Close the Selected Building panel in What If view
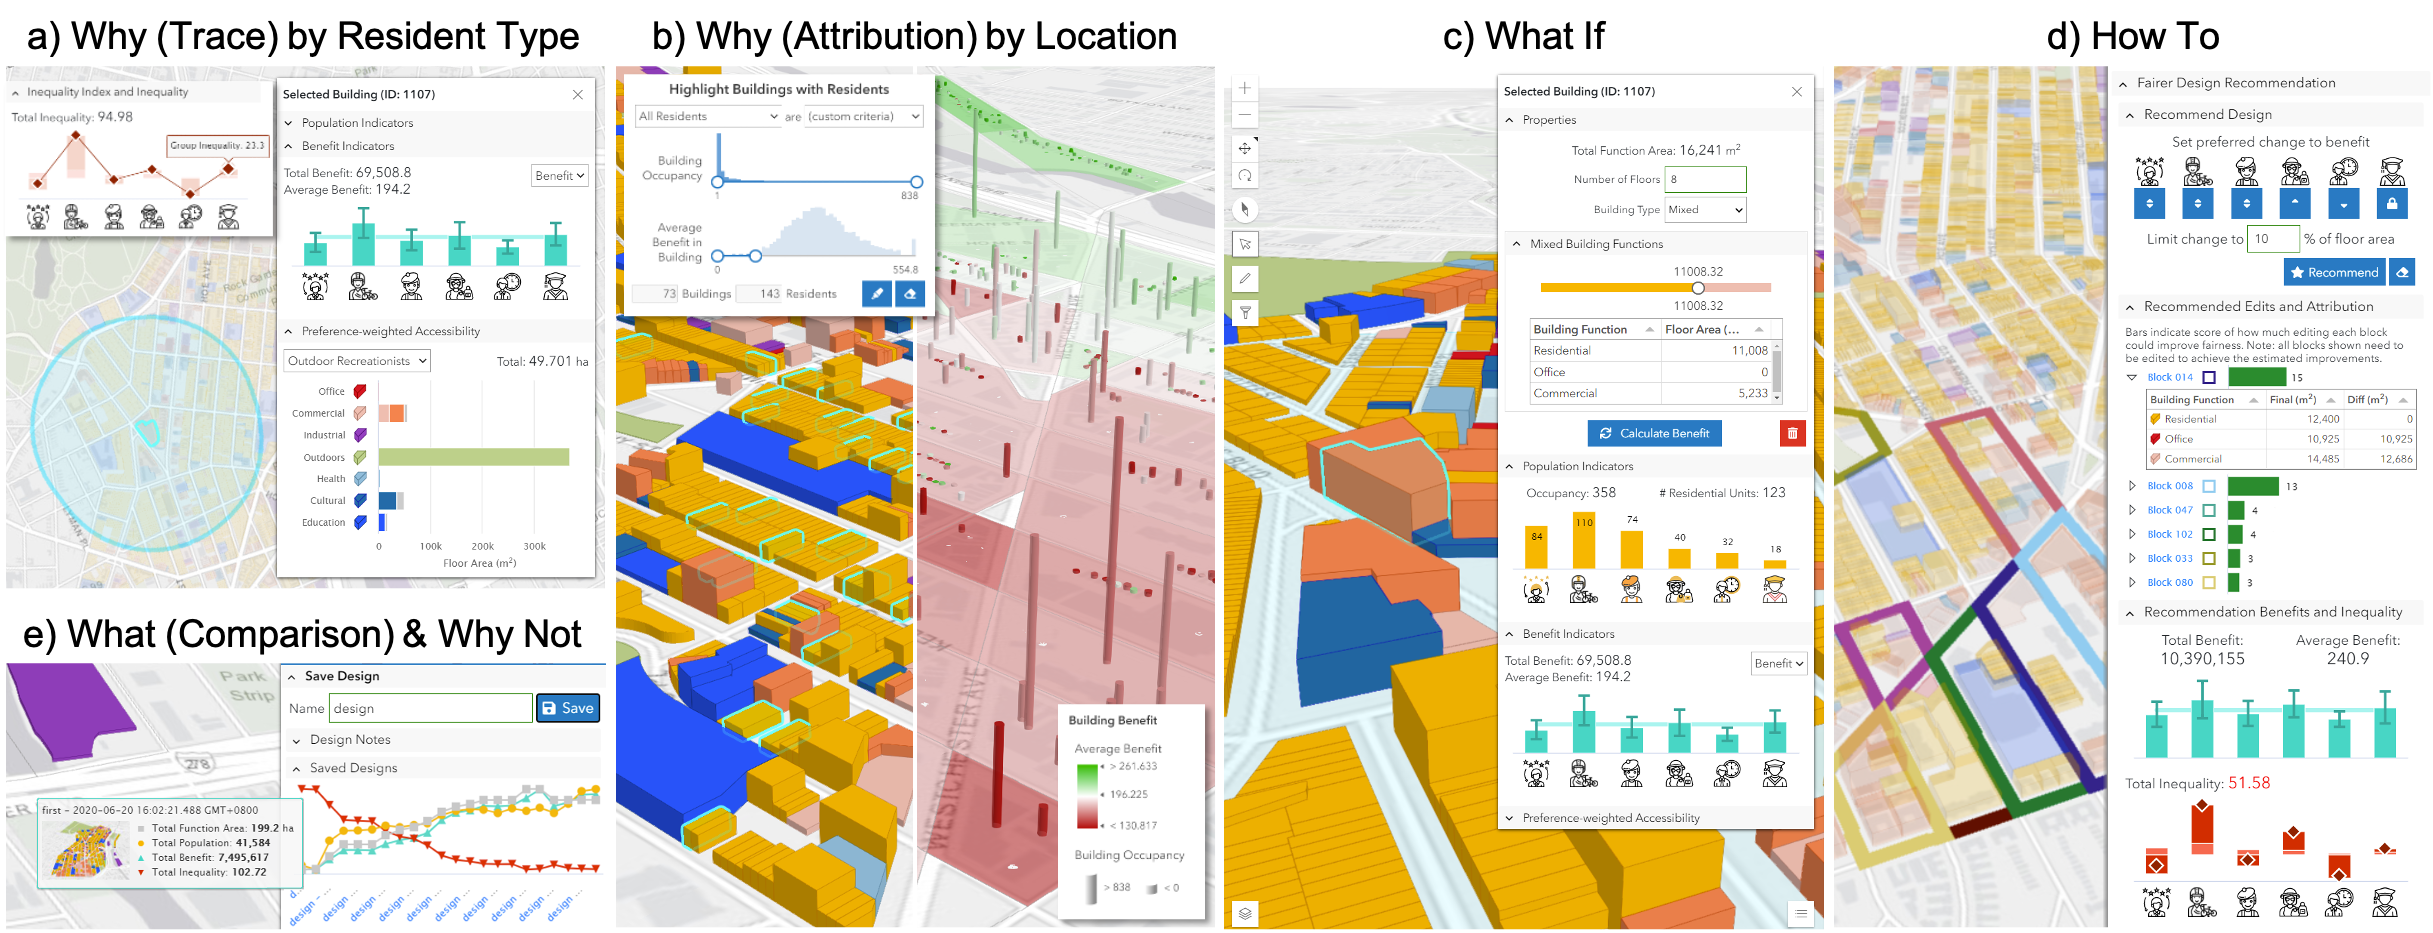 click(1796, 91)
